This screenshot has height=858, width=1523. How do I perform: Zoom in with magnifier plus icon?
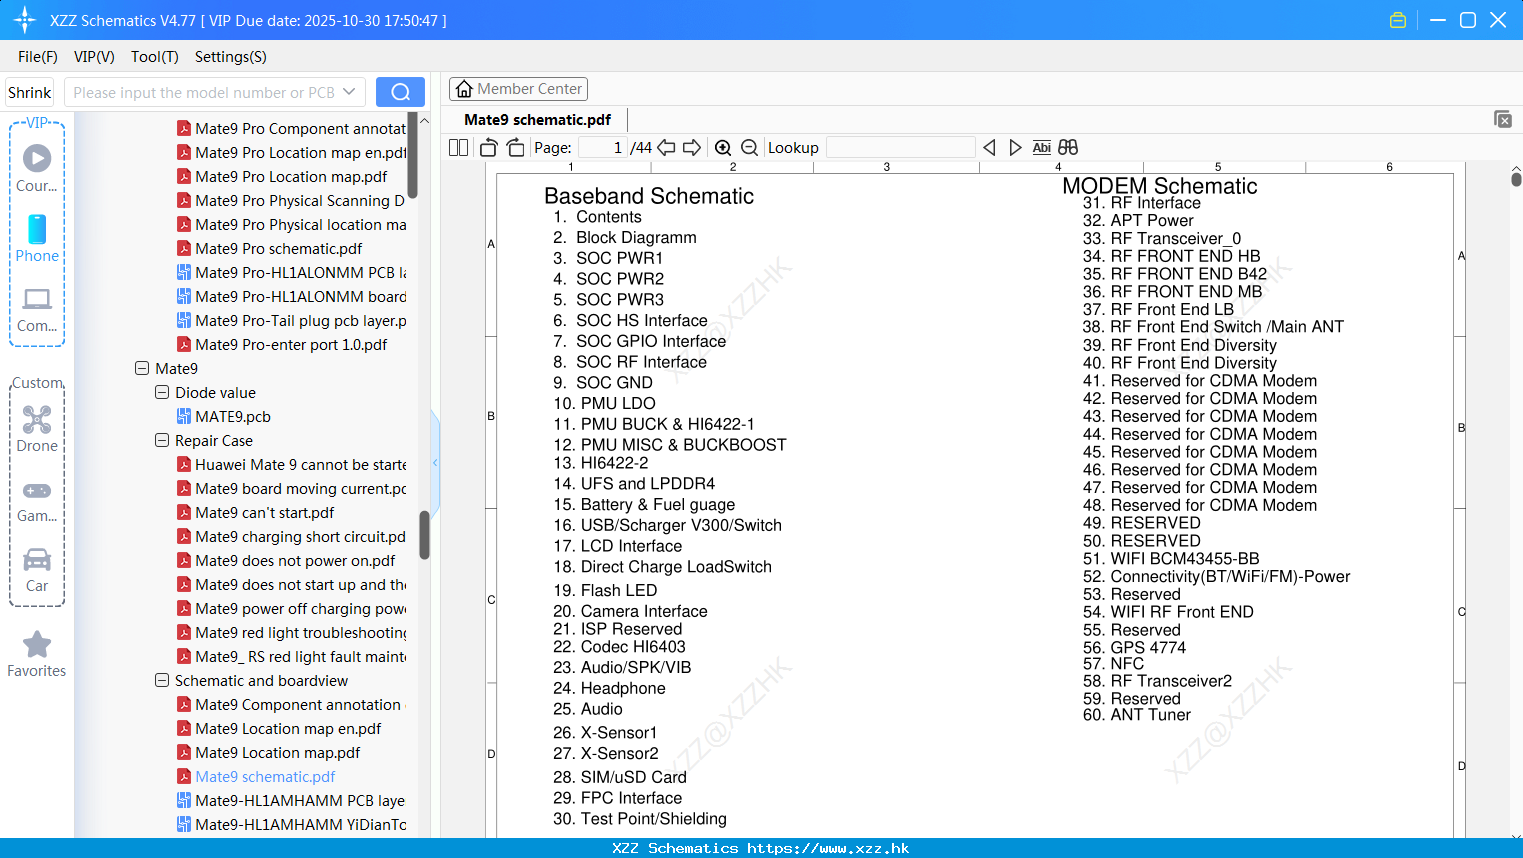[x=723, y=148]
